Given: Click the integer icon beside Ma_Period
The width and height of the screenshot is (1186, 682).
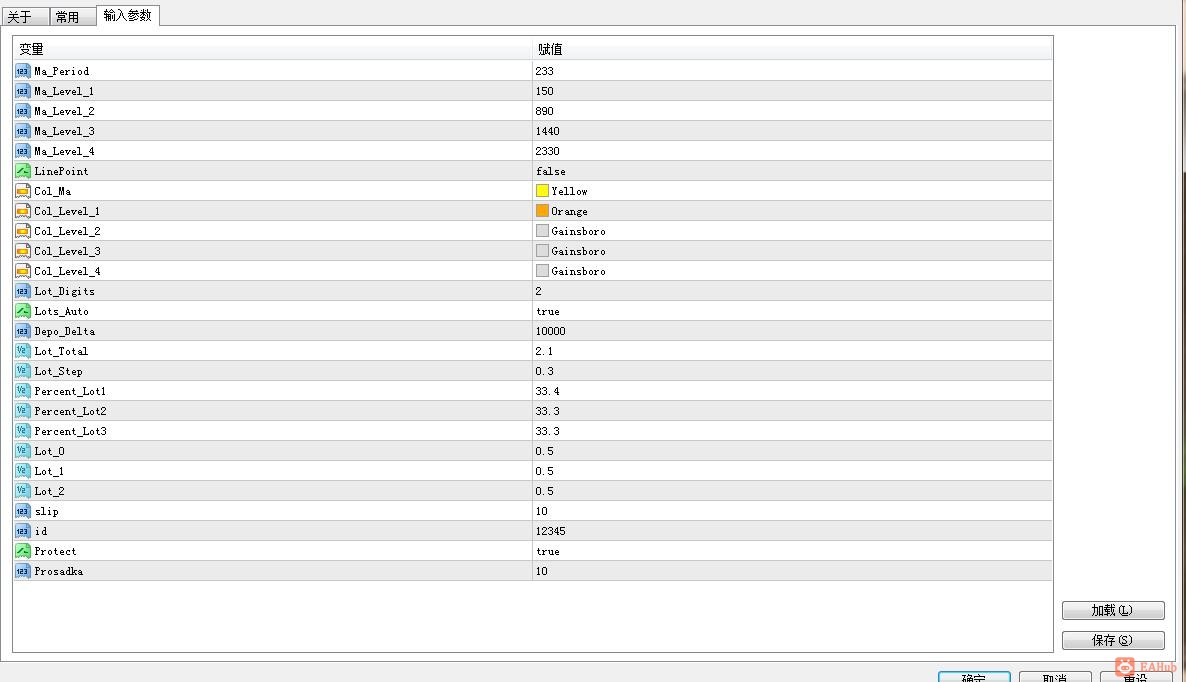Looking at the screenshot, I should [x=23, y=71].
